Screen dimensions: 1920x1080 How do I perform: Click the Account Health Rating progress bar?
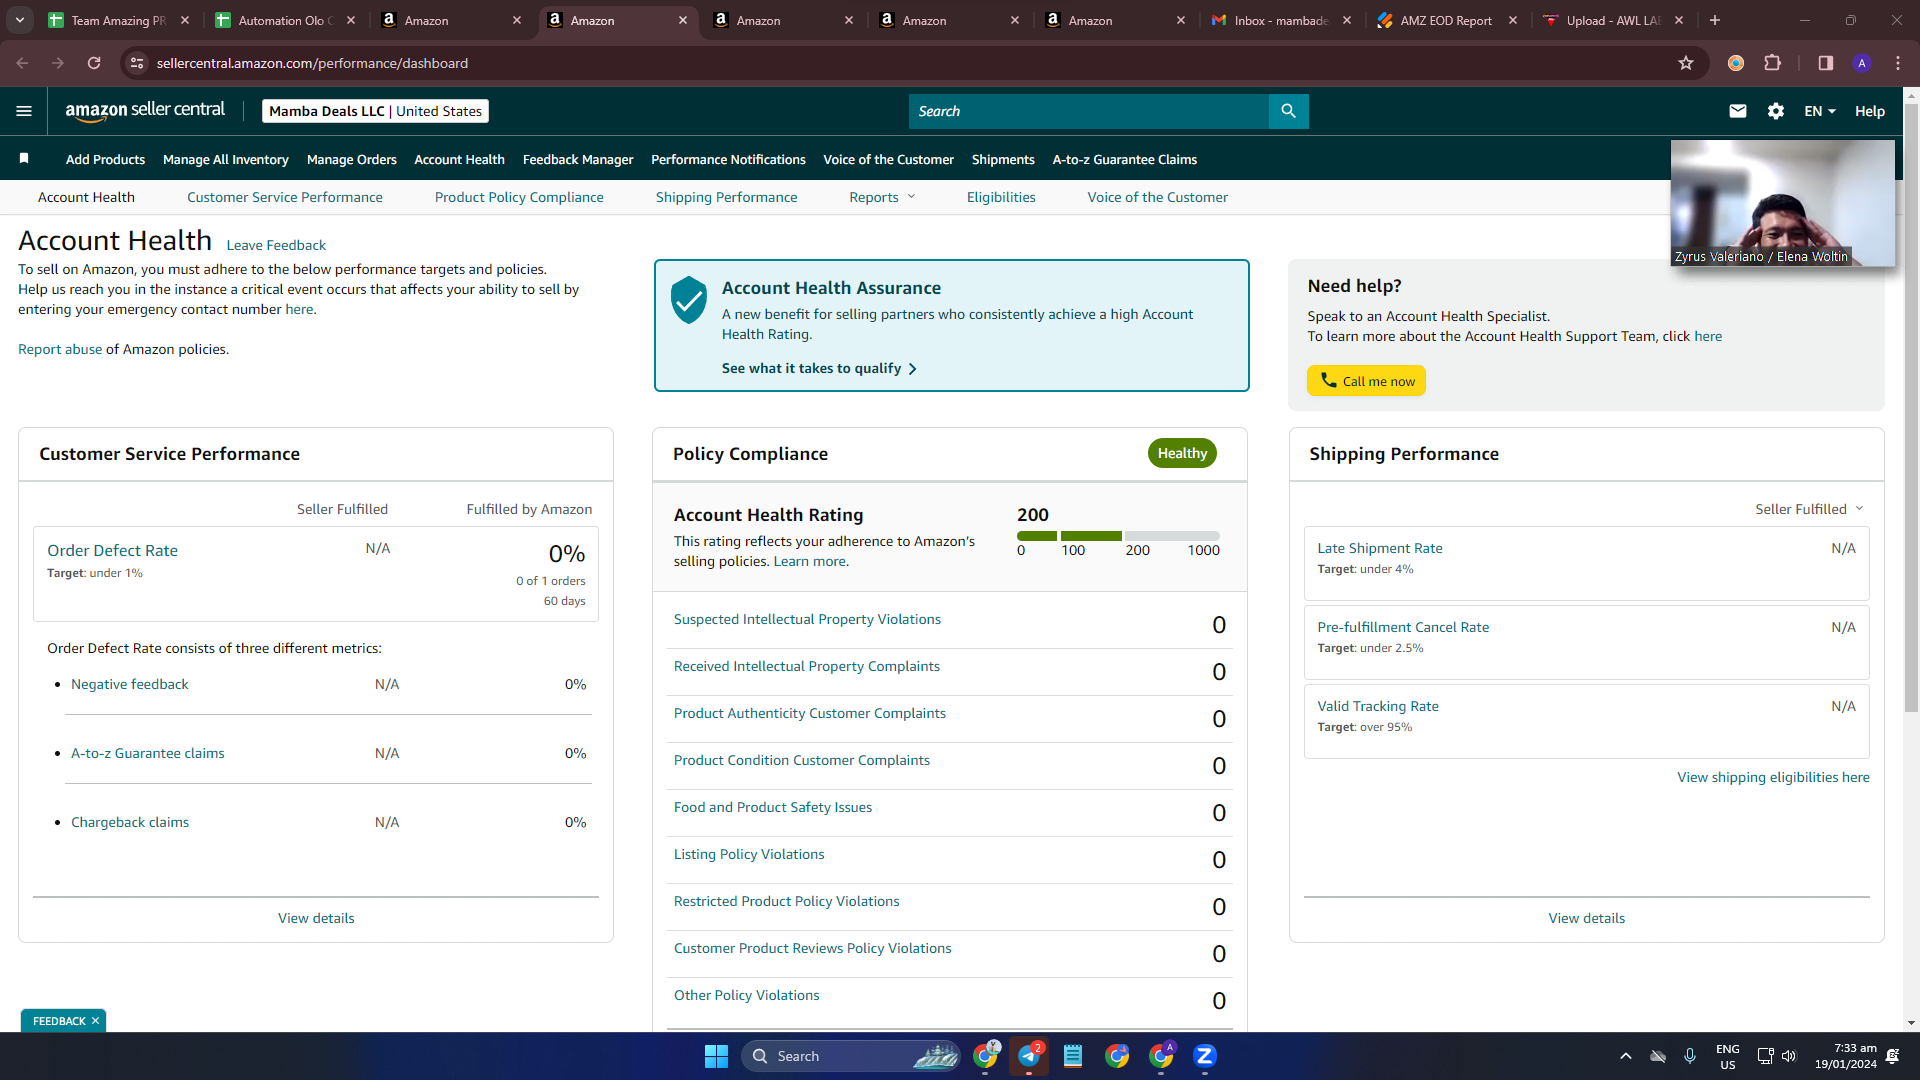pos(1118,536)
